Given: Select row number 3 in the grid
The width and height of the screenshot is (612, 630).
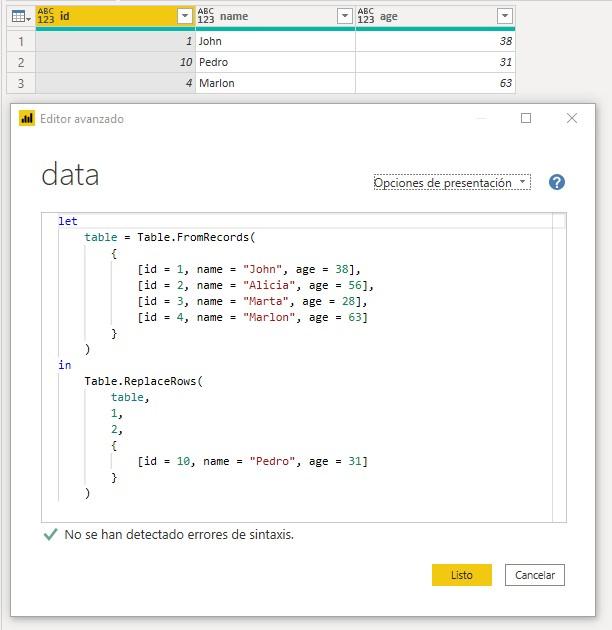Looking at the screenshot, I should point(21,83).
